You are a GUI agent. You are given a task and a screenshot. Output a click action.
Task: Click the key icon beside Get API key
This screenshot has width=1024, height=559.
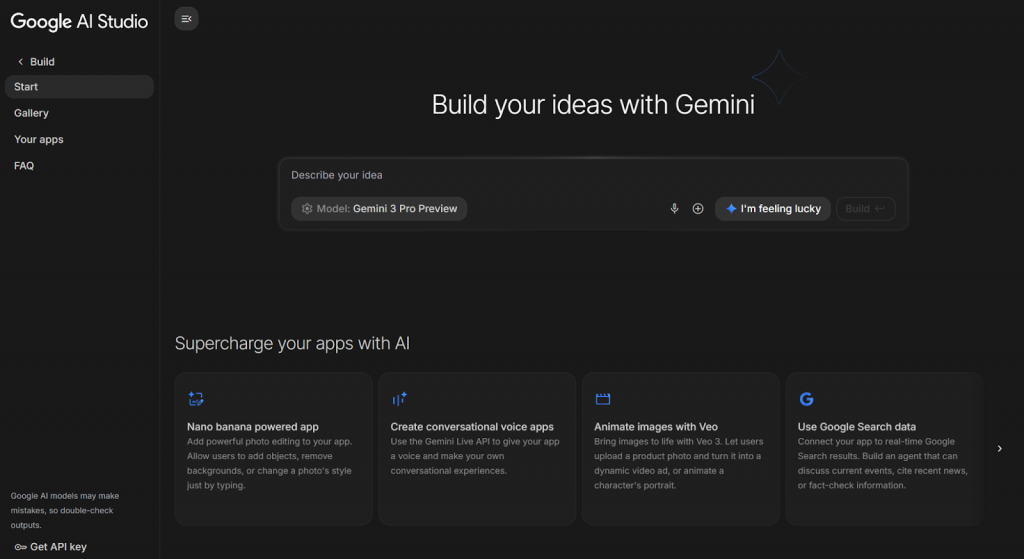coord(20,547)
